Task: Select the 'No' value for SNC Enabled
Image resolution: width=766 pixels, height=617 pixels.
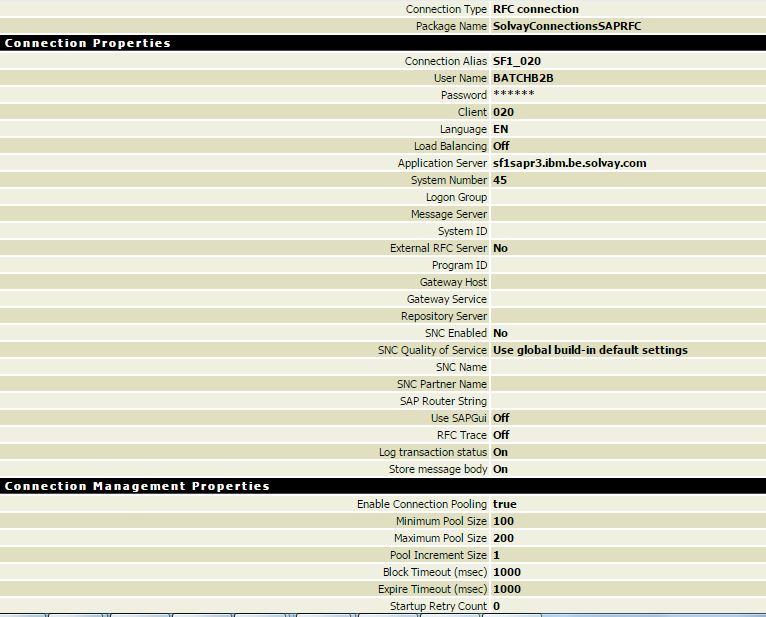Action: tap(500, 333)
